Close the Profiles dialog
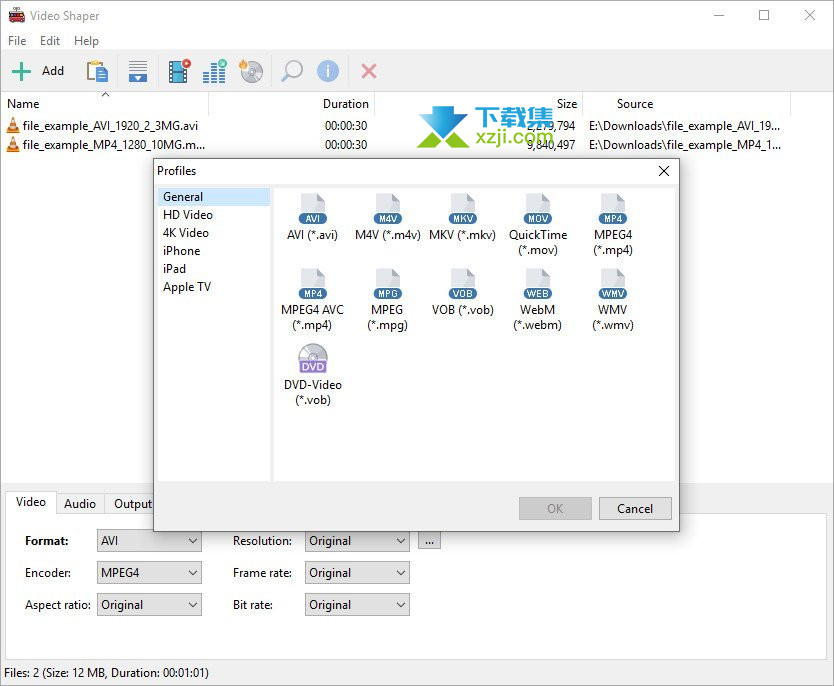This screenshot has height=686, width=834. pos(663,171)
